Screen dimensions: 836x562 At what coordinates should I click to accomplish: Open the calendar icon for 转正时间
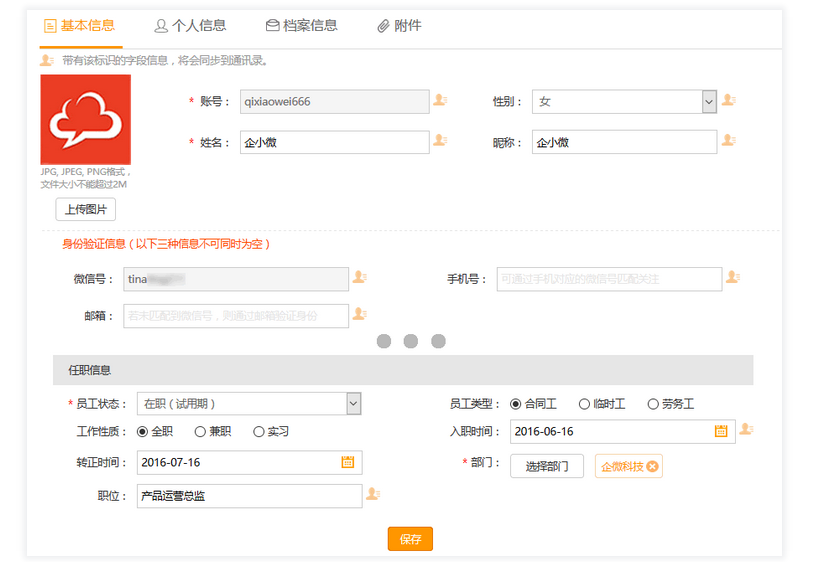(348, 462)
